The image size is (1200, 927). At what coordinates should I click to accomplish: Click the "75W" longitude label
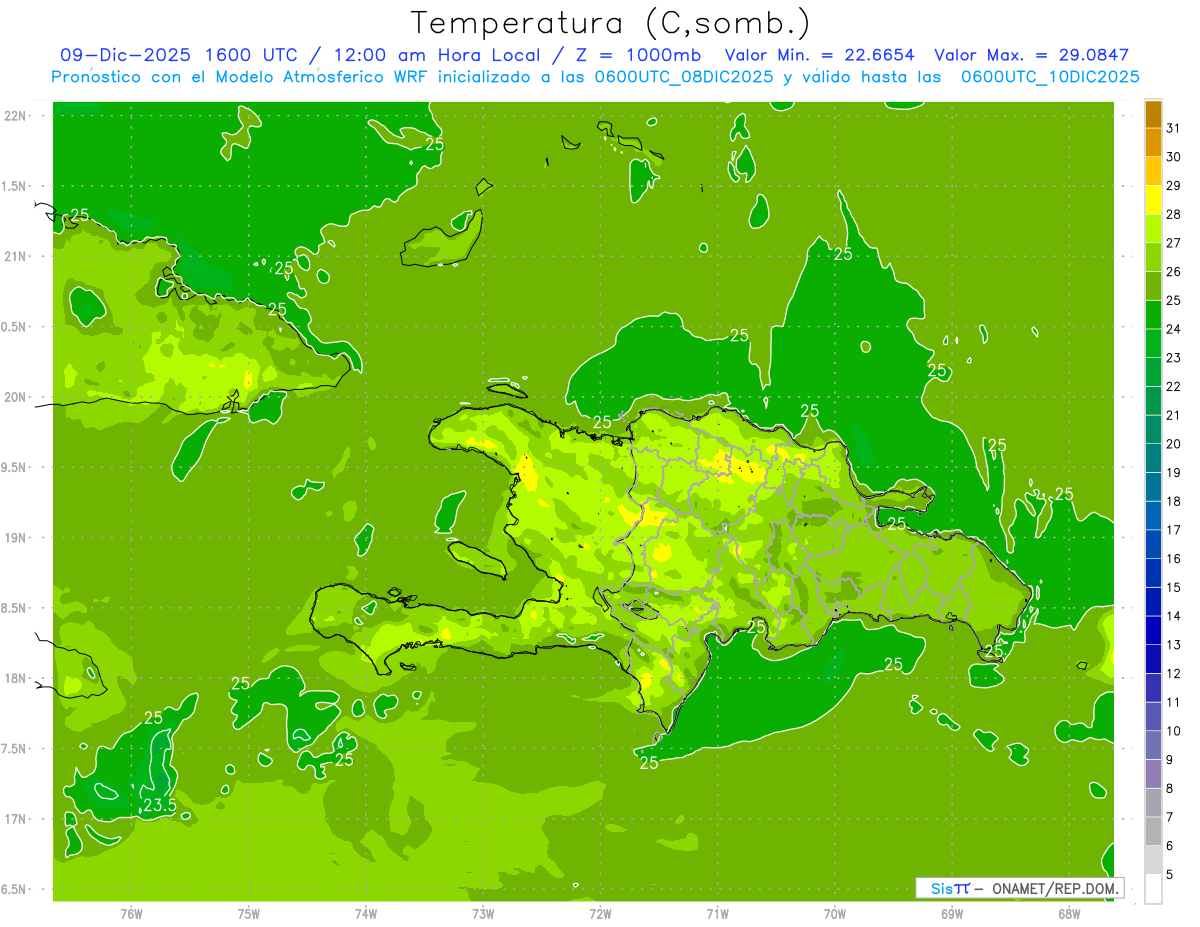tap(249, 914)
